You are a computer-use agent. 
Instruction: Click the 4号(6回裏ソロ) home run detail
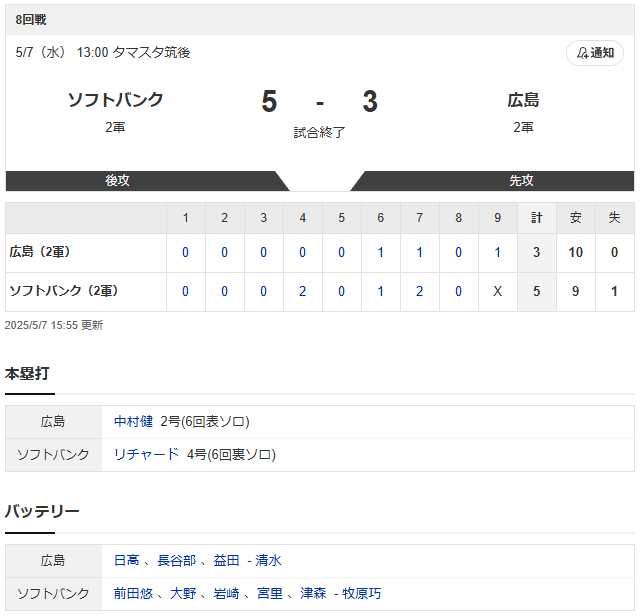pos(231,454)
